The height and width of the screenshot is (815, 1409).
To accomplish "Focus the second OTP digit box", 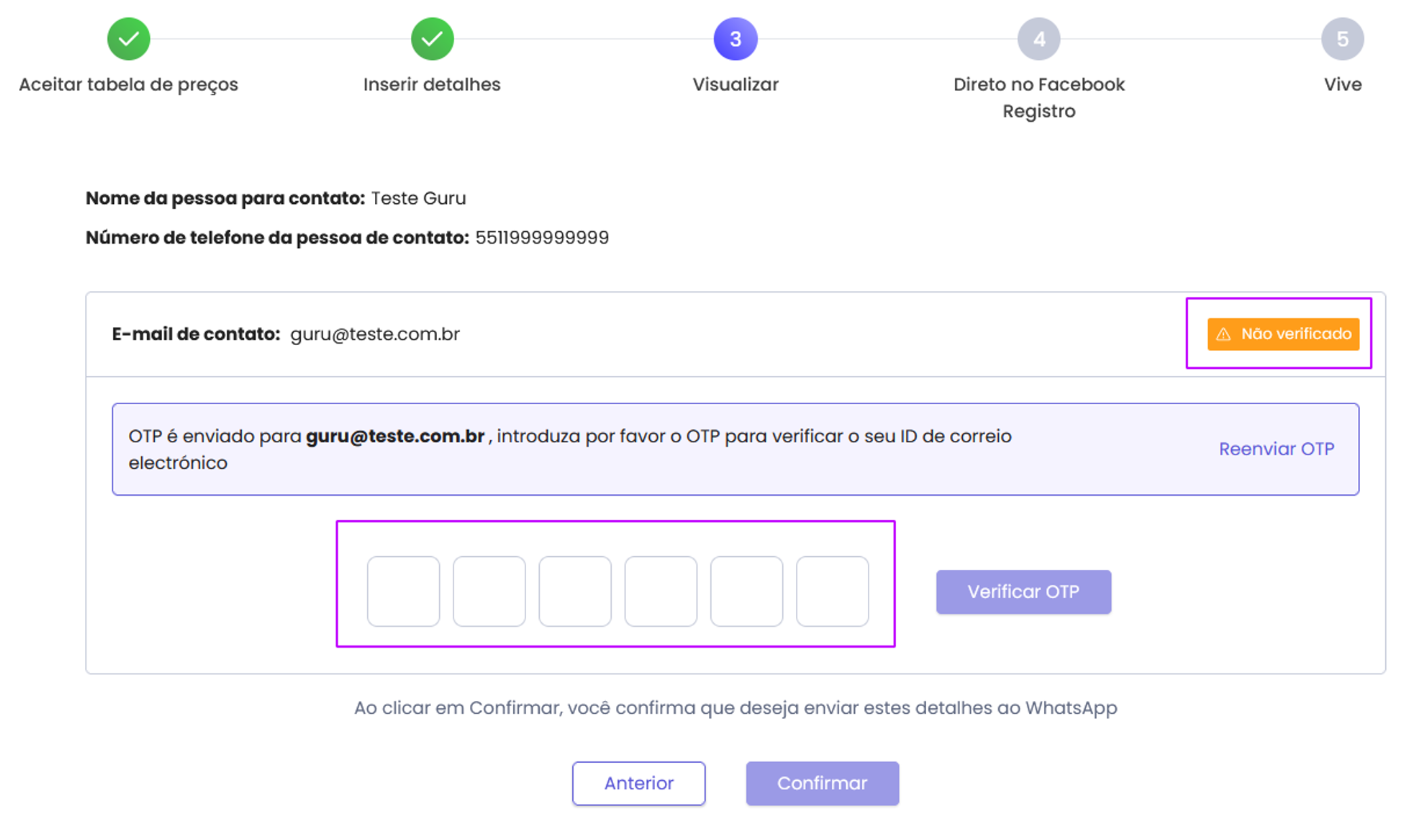I will click(x=489, y=591).
